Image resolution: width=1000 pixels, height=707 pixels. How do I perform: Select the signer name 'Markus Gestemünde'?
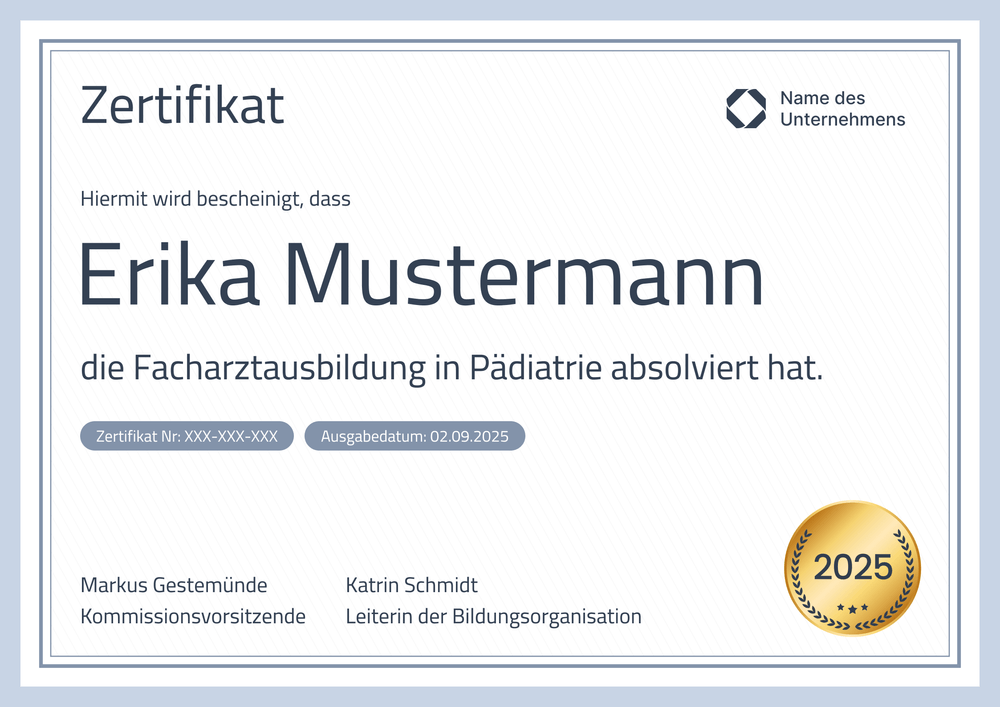(174, 585)
